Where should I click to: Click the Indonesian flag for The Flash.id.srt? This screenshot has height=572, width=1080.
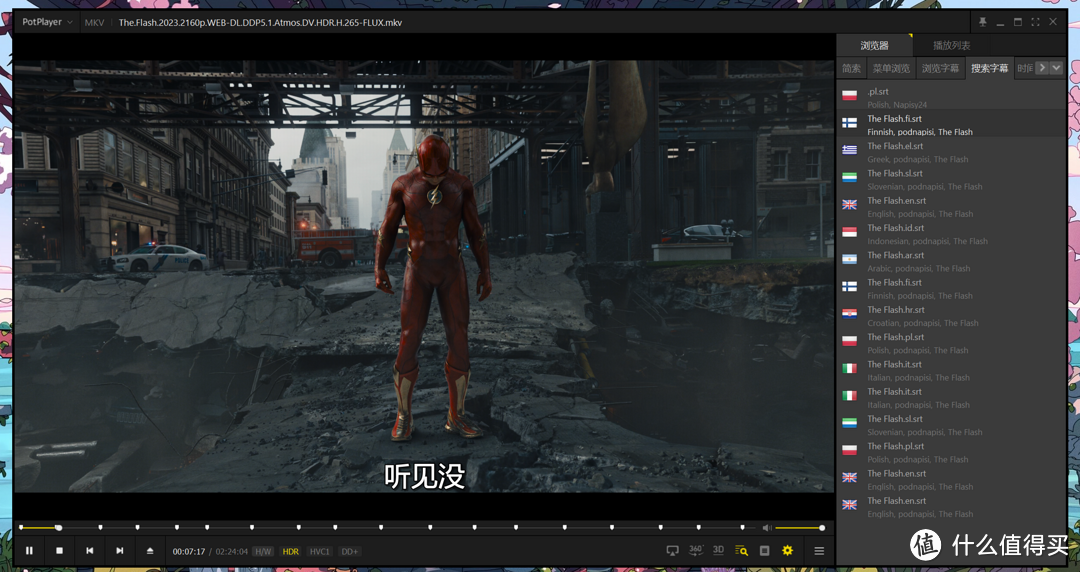(850, 232)
